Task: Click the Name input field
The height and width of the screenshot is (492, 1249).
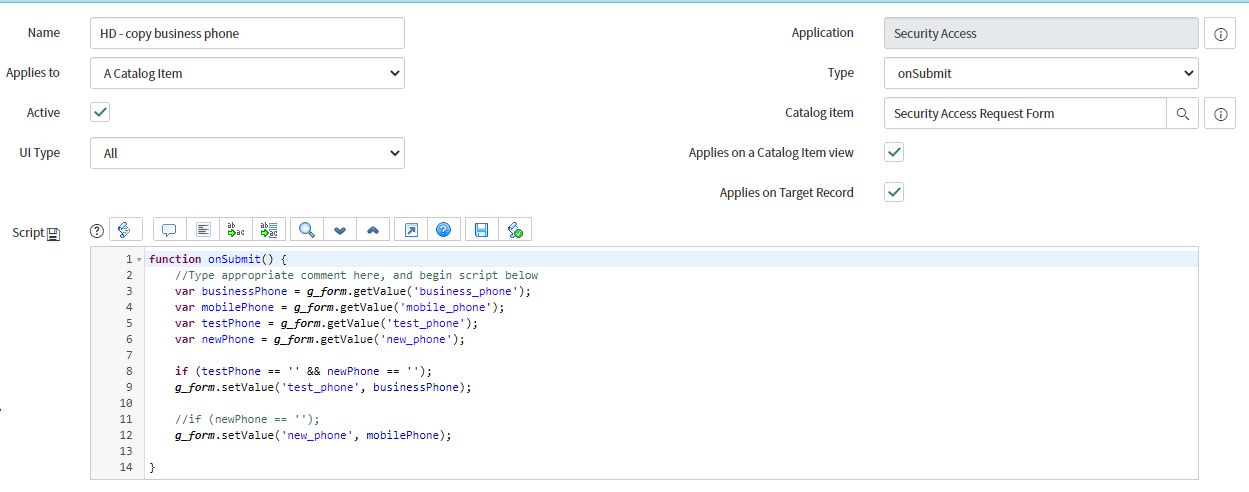Action: pyautogui.click(x=247, y=33)
